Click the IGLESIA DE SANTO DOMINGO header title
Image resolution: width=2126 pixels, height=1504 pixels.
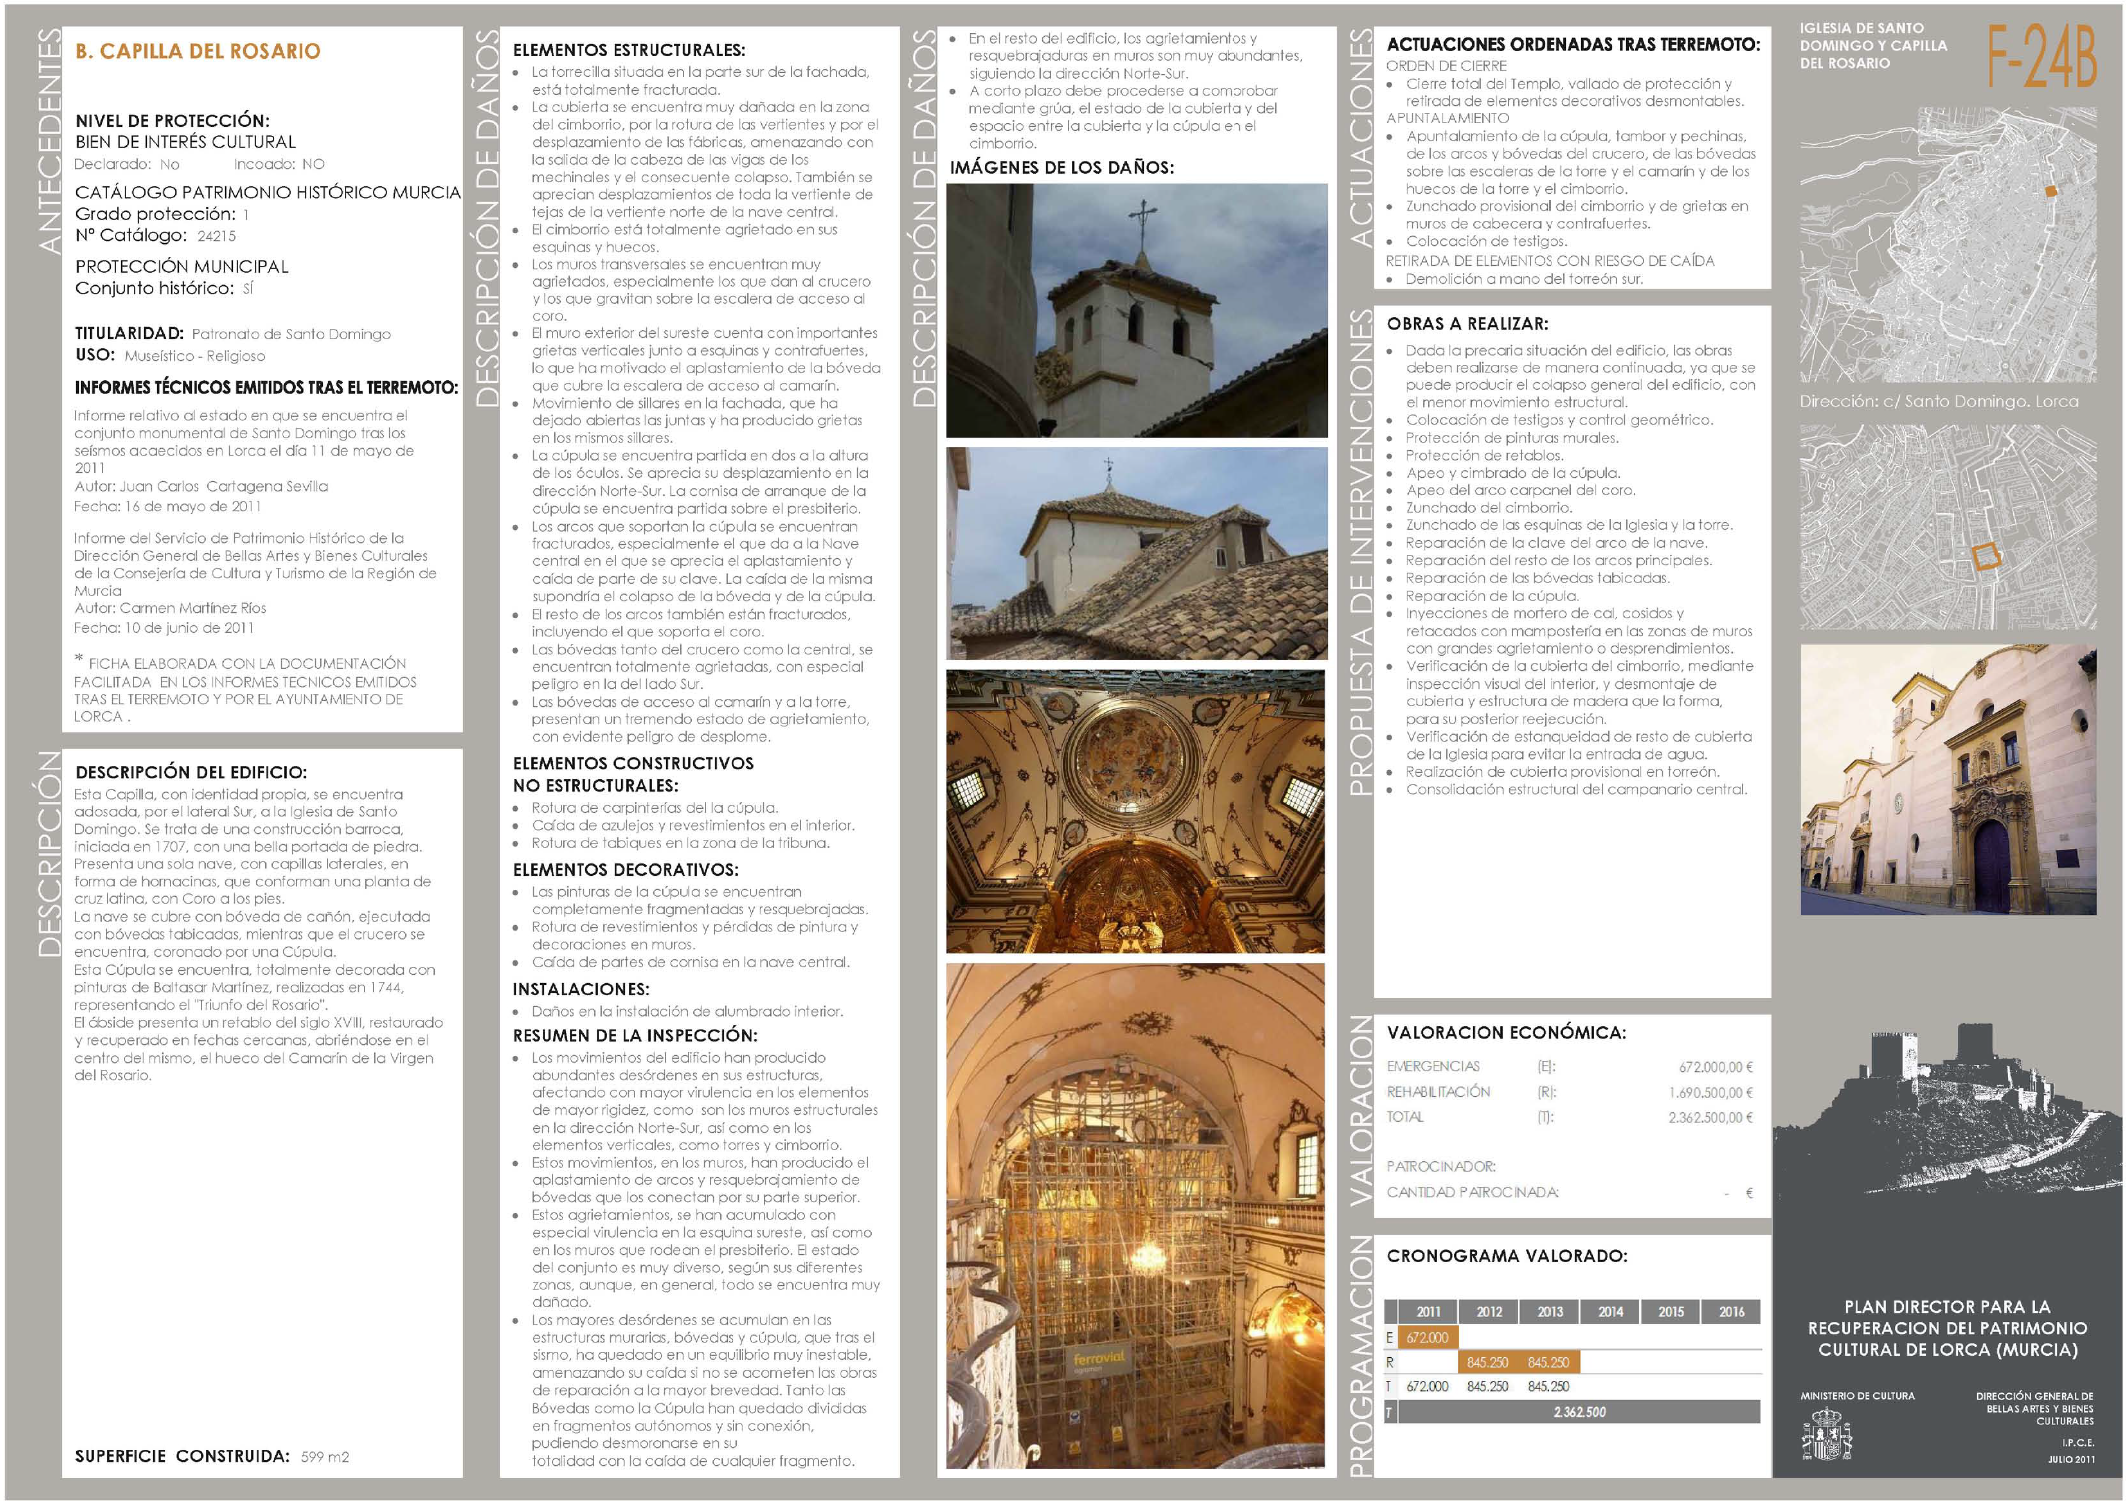(1873, 46)
